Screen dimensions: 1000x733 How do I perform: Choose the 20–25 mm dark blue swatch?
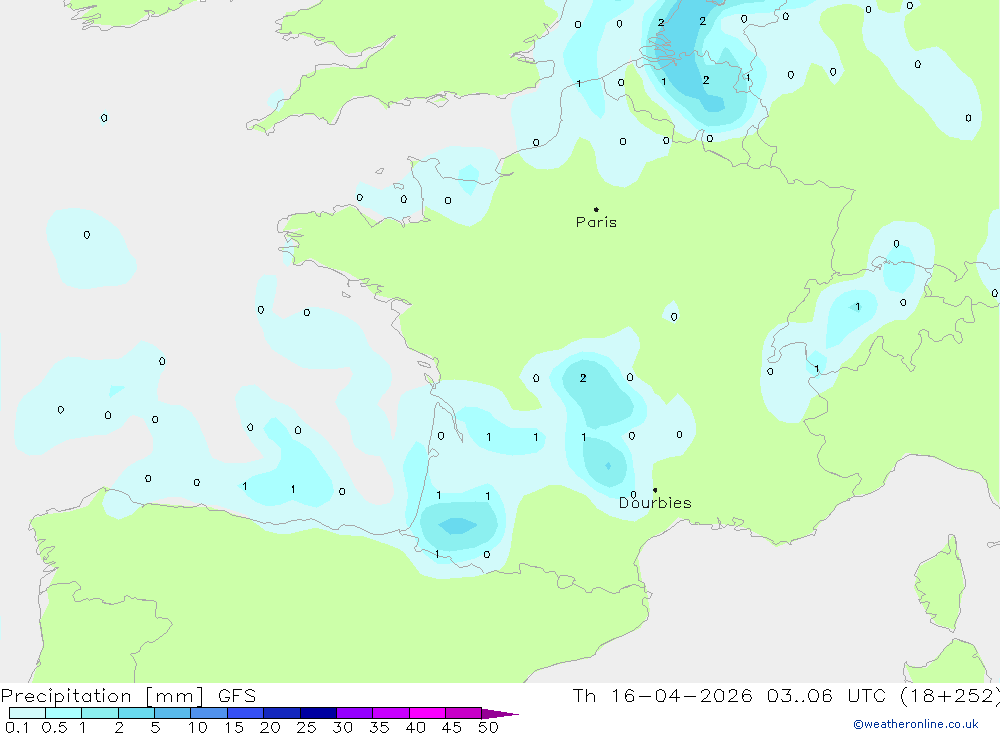282,713
